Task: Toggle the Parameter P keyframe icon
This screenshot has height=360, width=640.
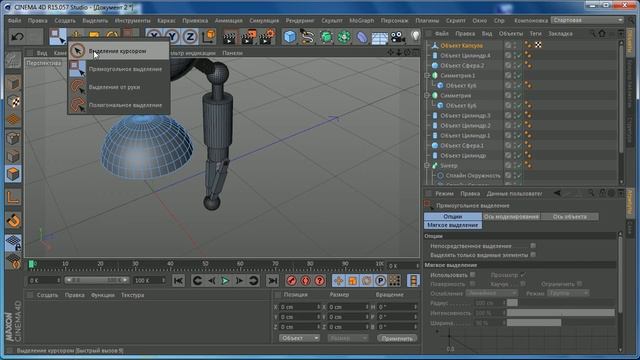Action: point(380,280)
